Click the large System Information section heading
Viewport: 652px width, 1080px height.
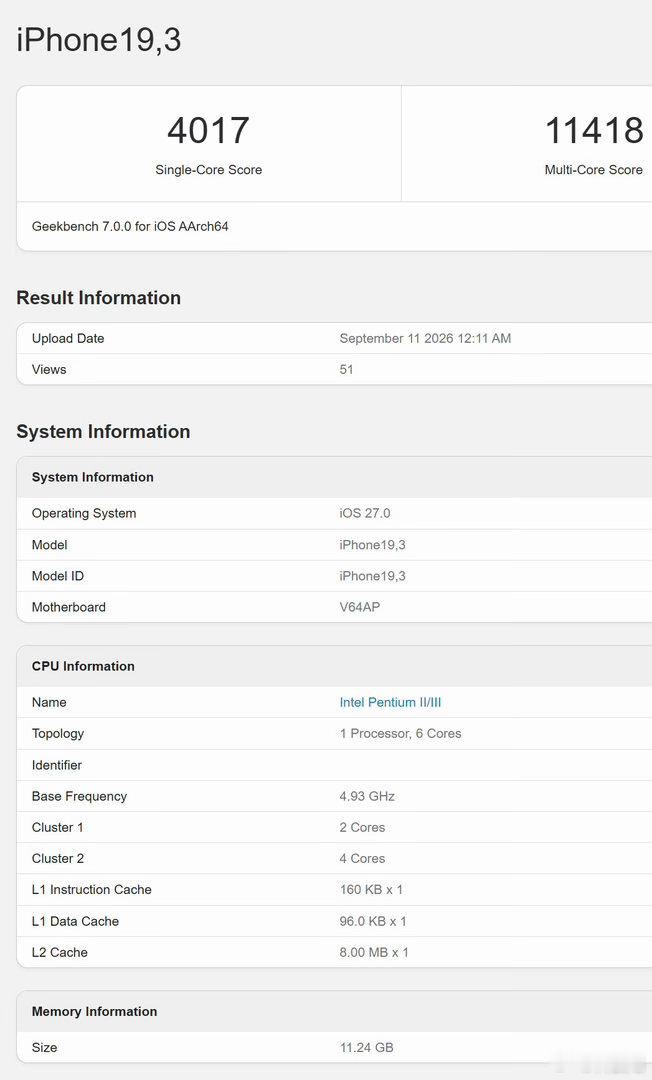pos(103,432)
